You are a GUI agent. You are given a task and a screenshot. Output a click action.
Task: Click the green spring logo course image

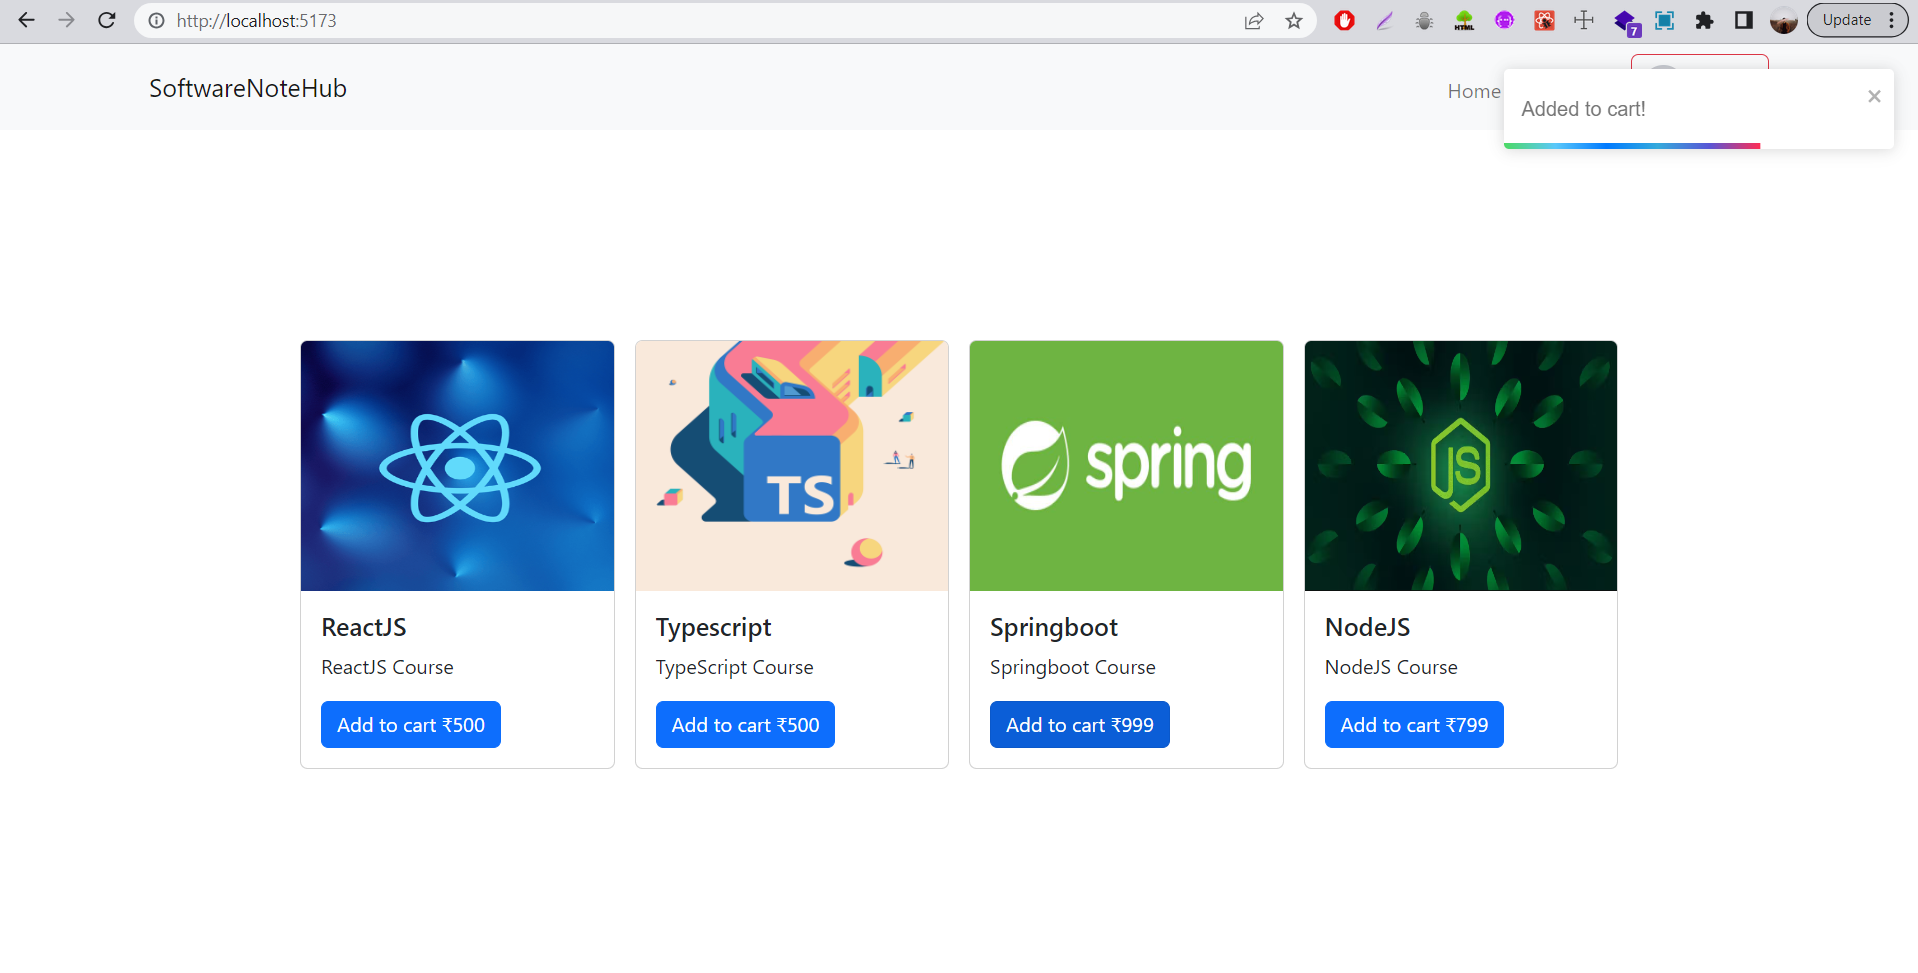pos(1126,466)
